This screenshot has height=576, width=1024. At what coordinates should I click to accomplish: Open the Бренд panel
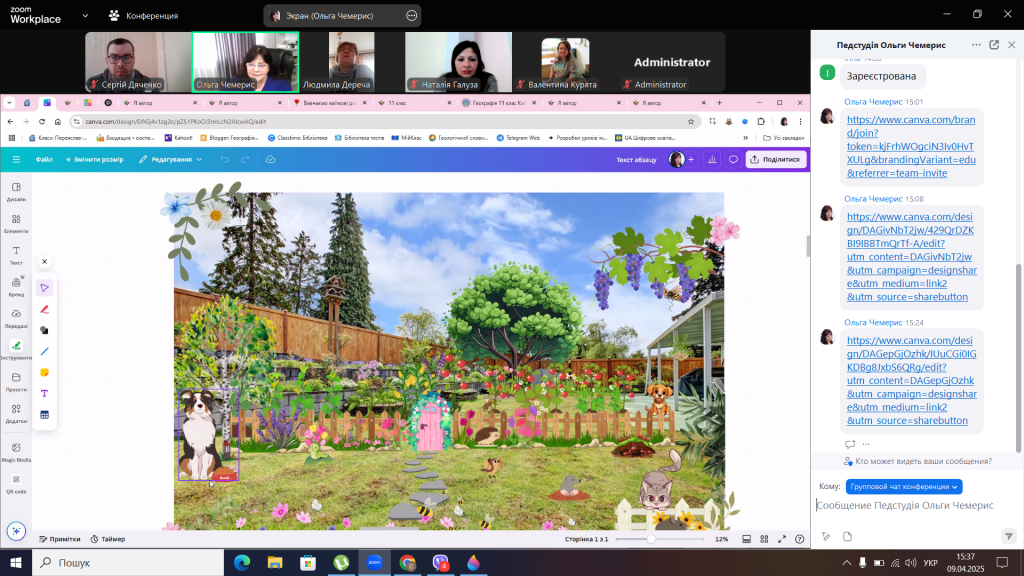pos(16,286)
